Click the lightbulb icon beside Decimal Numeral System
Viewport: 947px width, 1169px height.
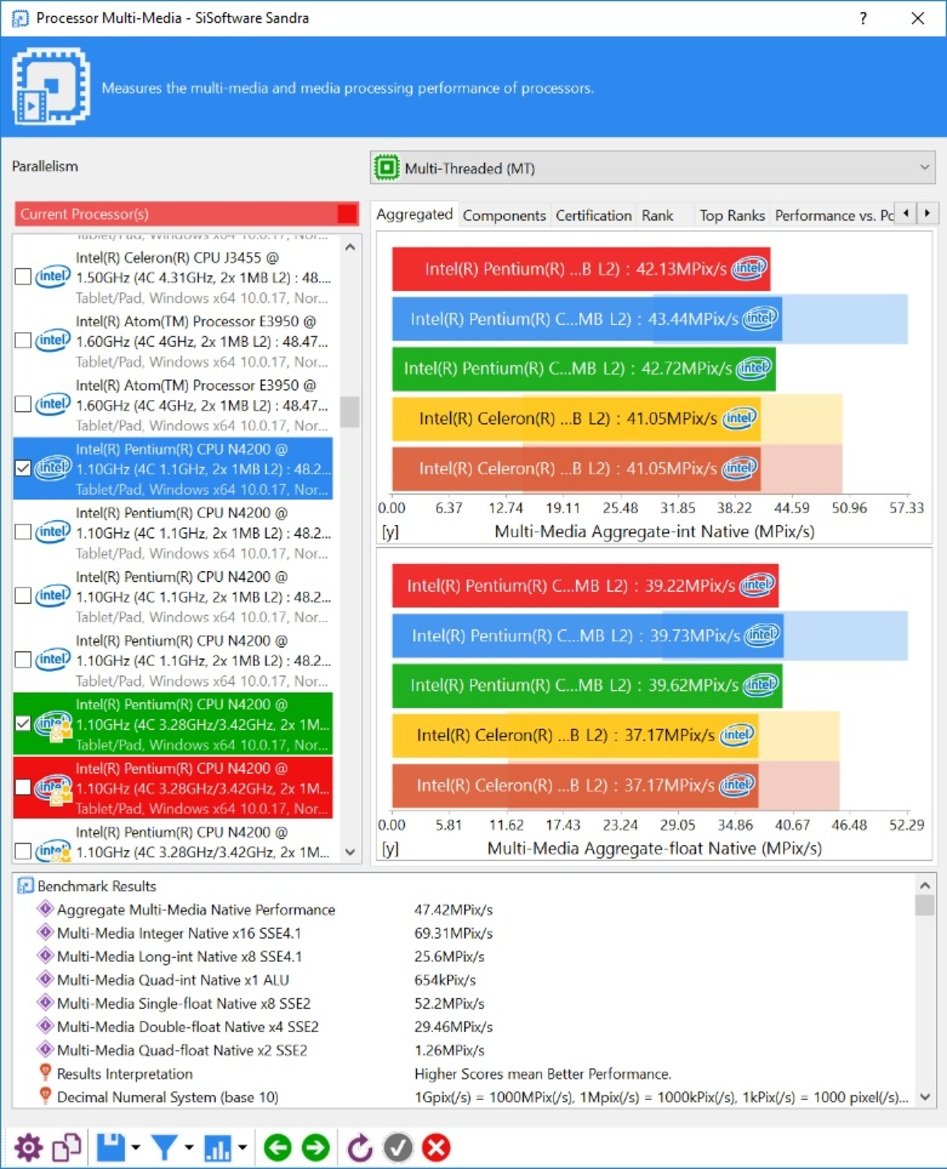45,1096
